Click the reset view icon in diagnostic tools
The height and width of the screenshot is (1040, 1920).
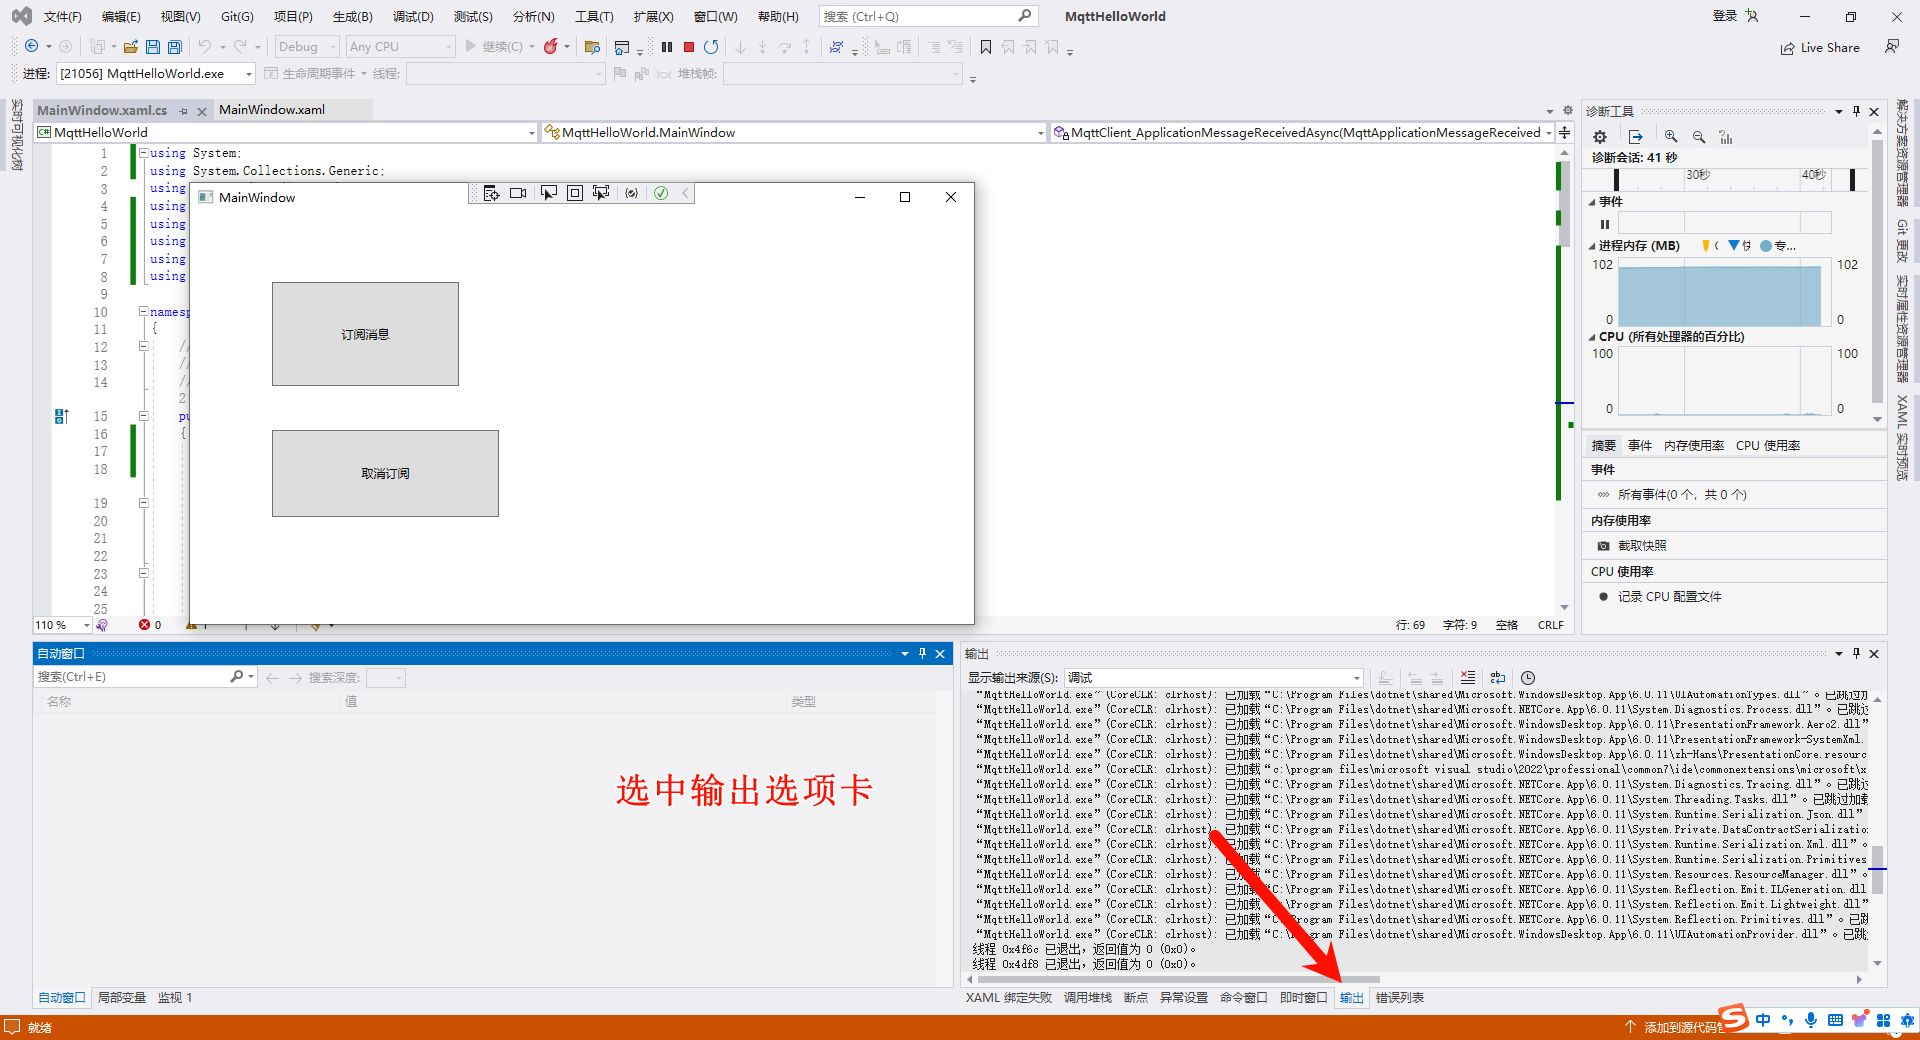point(1726,136)
